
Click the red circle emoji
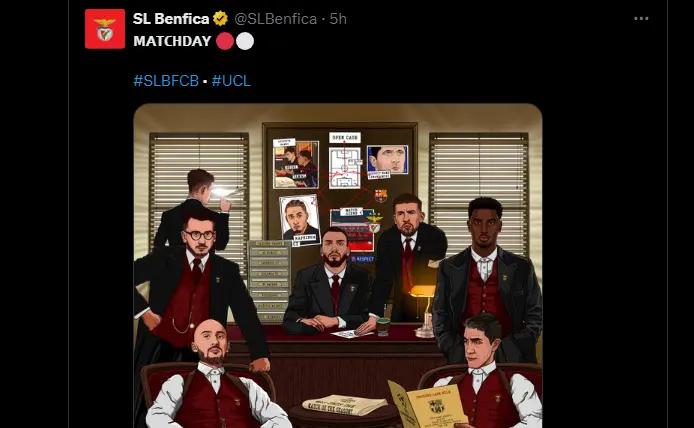224,42
